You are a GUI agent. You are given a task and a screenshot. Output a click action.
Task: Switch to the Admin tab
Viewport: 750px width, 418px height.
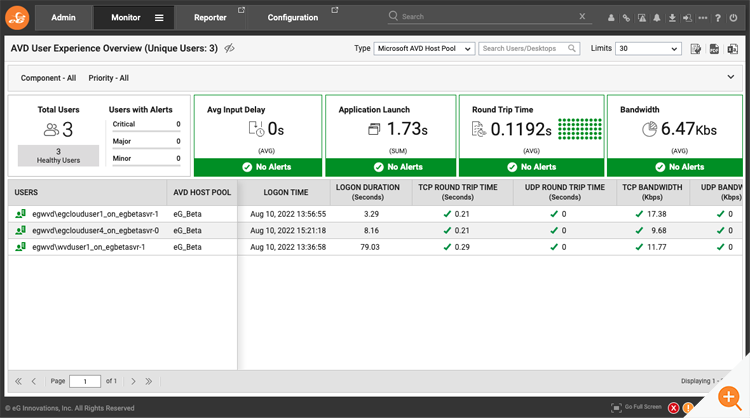(x=63, y=18)
